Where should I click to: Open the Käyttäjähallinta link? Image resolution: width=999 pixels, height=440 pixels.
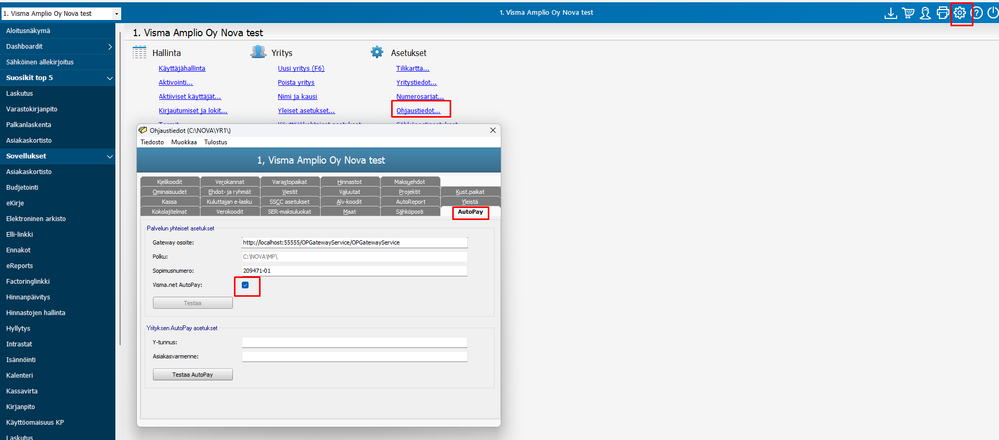[x=182, y=68]
